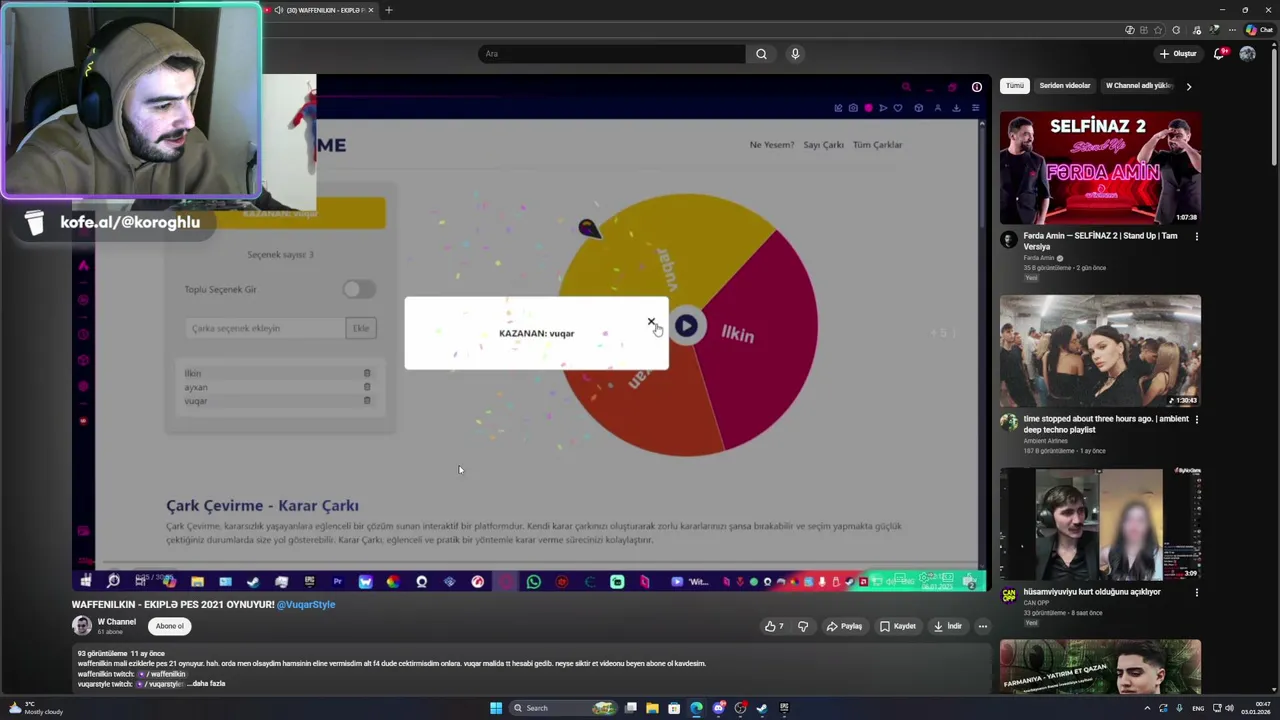Show more filter chips with right arrow
Viewport: 1280px width, 720px height.
click(x=1188, y=86)
